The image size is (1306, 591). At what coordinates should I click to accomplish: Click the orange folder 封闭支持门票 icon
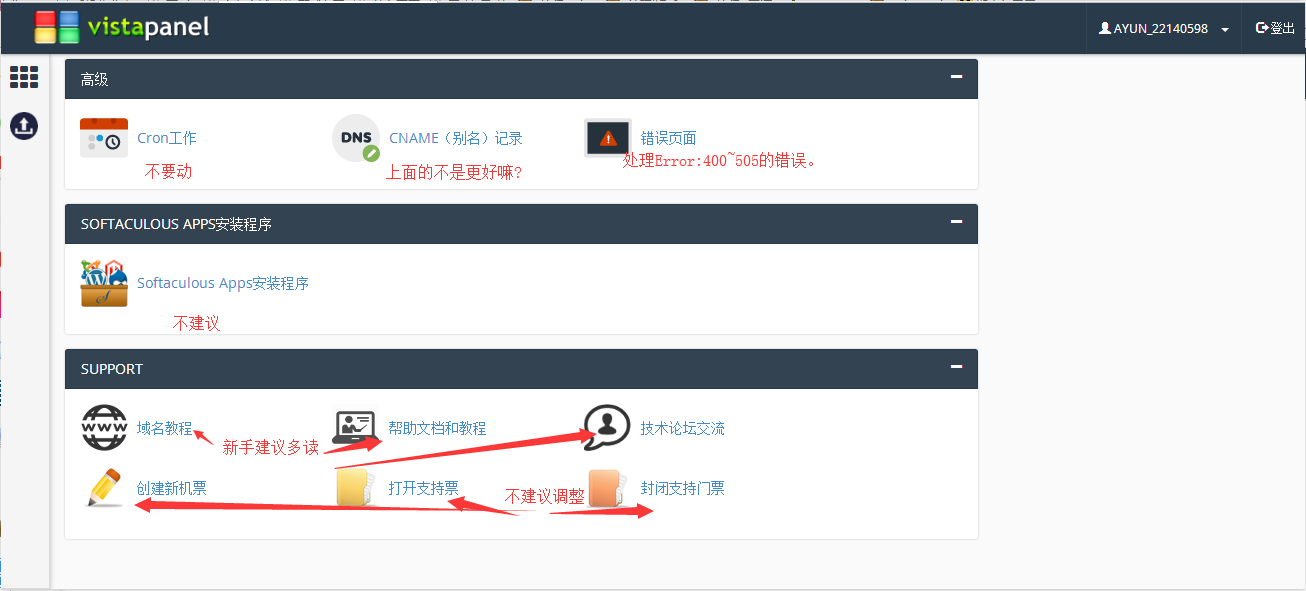608,488
